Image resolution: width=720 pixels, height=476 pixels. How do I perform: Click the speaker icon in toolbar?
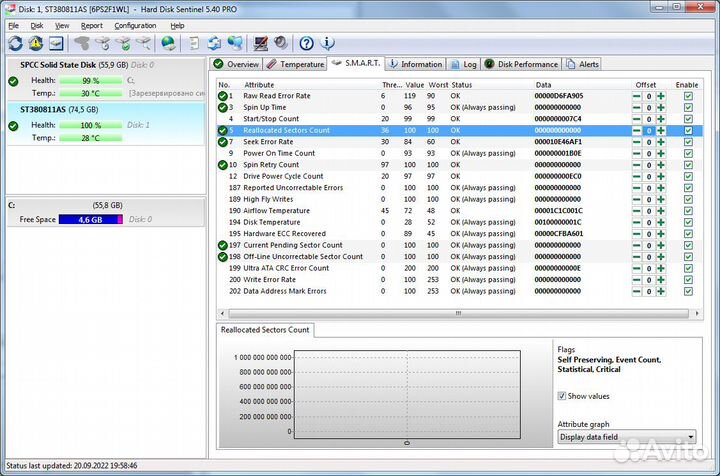281,43
